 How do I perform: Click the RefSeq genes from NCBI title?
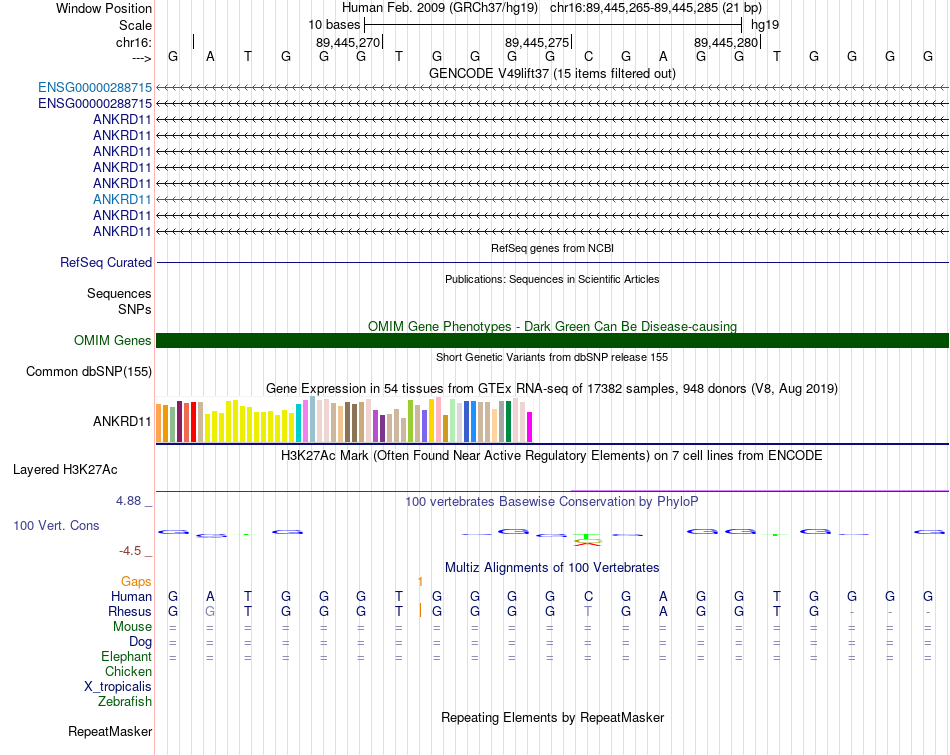552,248
